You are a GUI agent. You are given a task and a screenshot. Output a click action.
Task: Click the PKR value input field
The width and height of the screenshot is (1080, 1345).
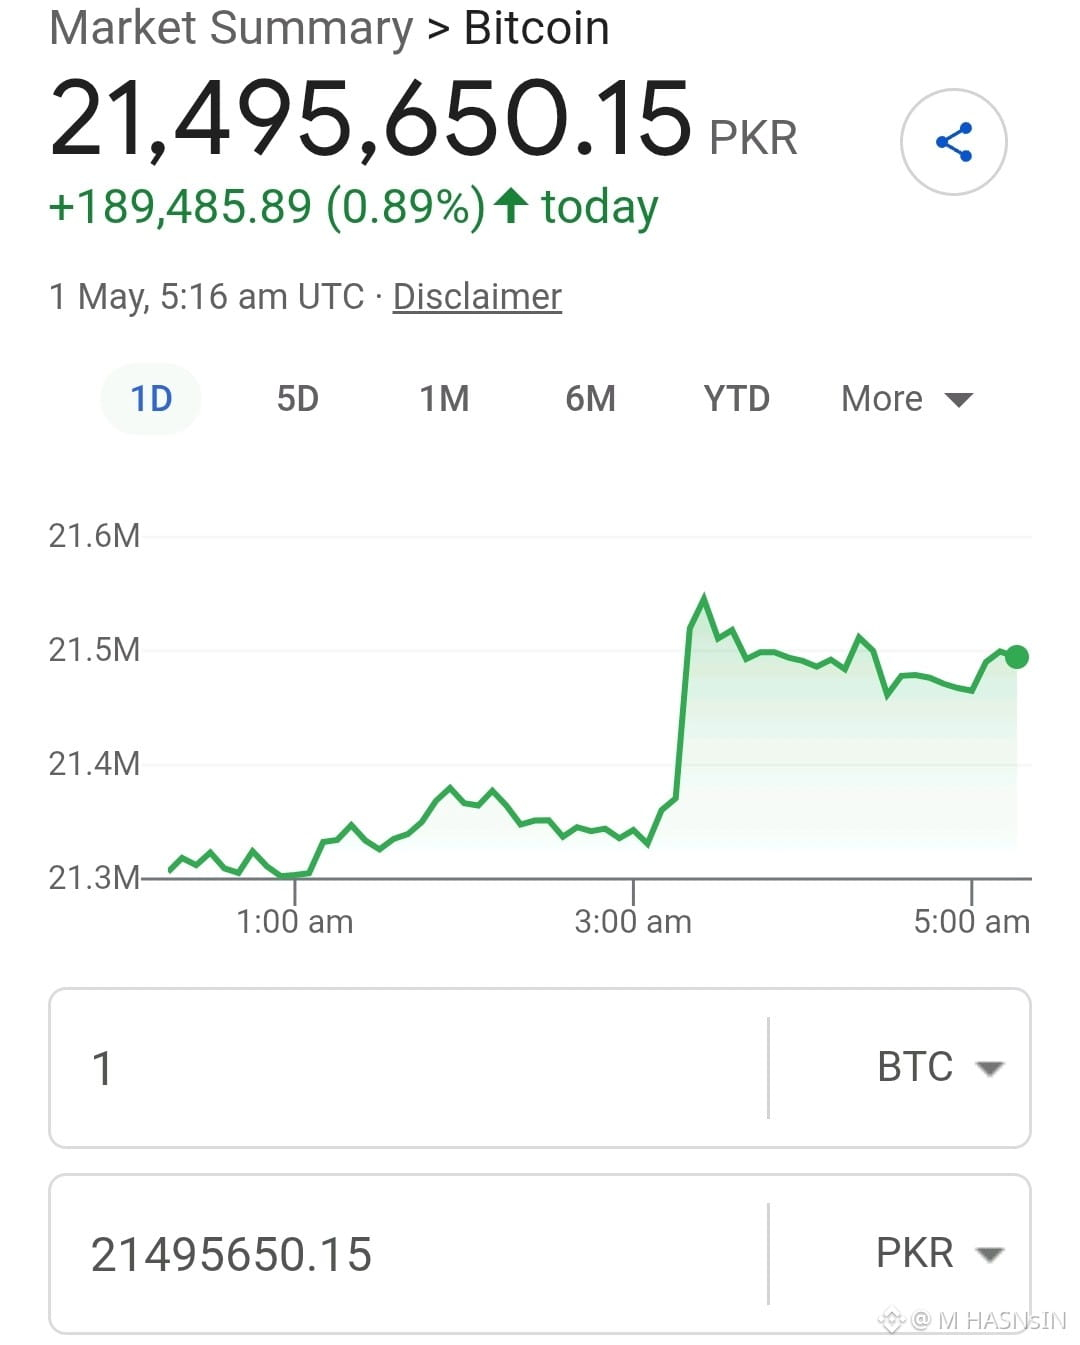409,1253
